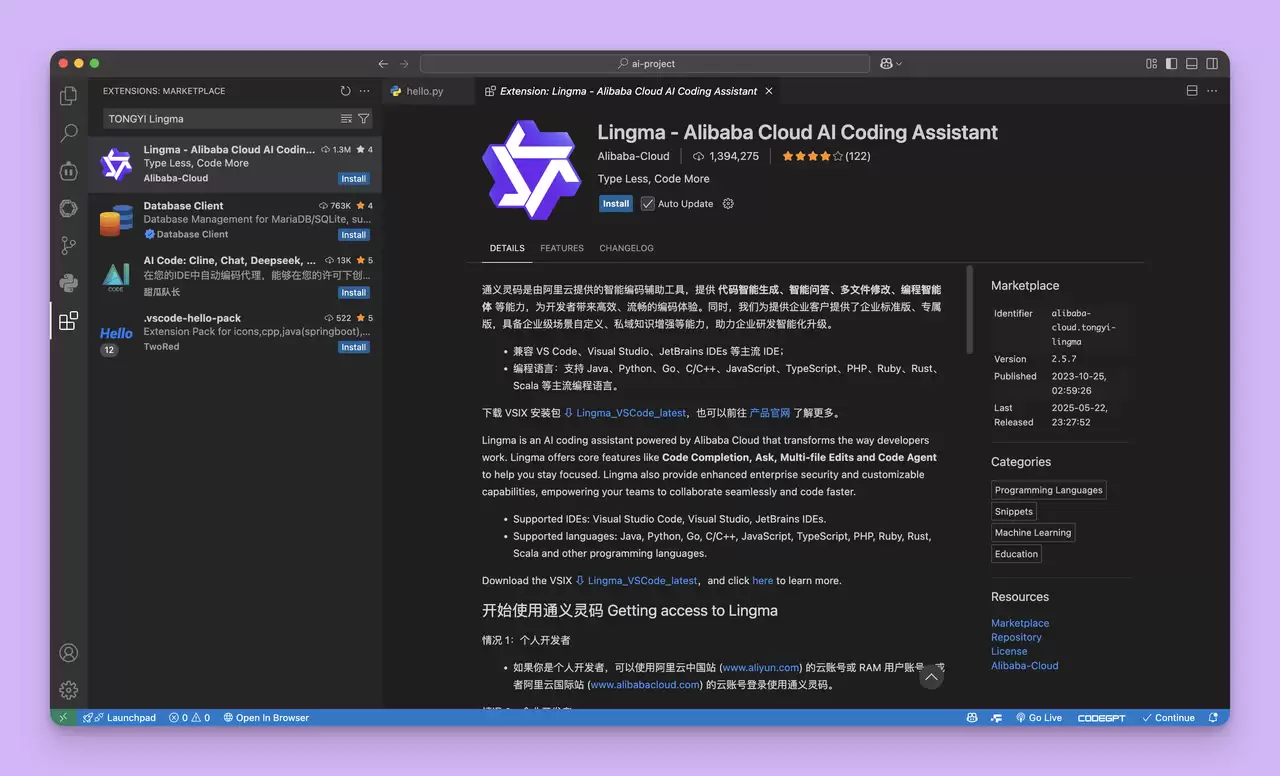This screenshot has height=776, width=1280.
Task: Install the AI Code: Cline extension
Action: click(x=354, y=293)
